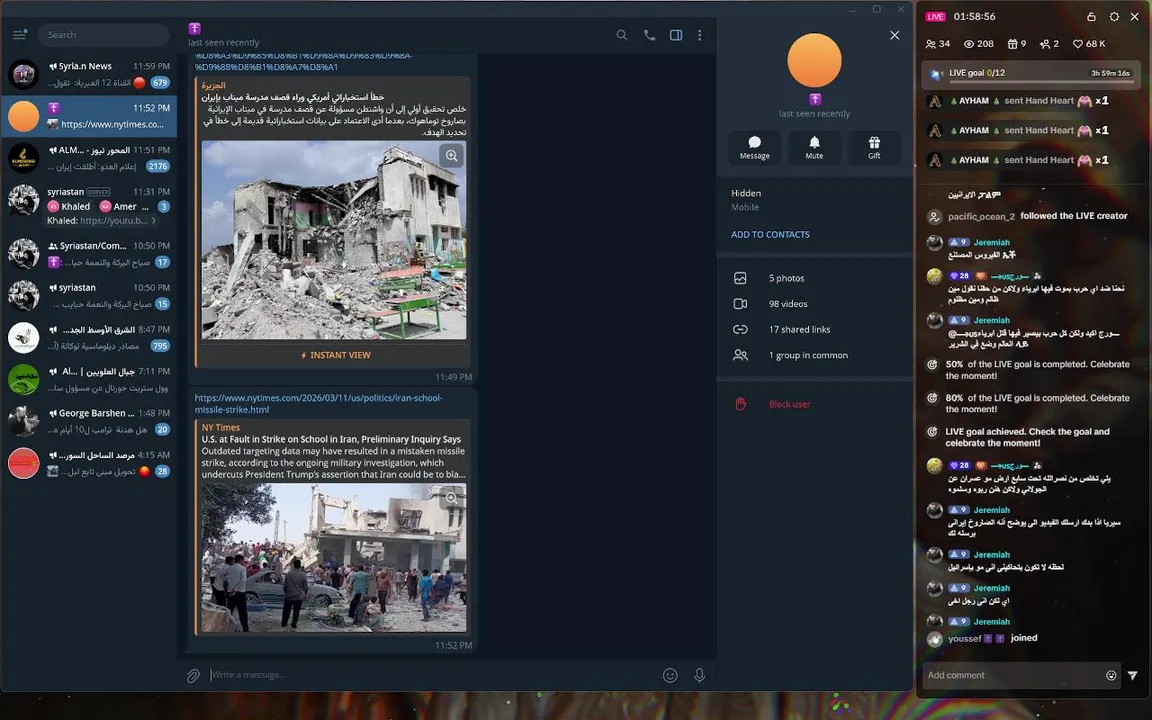
Task: Attach a file with the paperclip icon
Action: pyautogui.click(x=192, y=675)
